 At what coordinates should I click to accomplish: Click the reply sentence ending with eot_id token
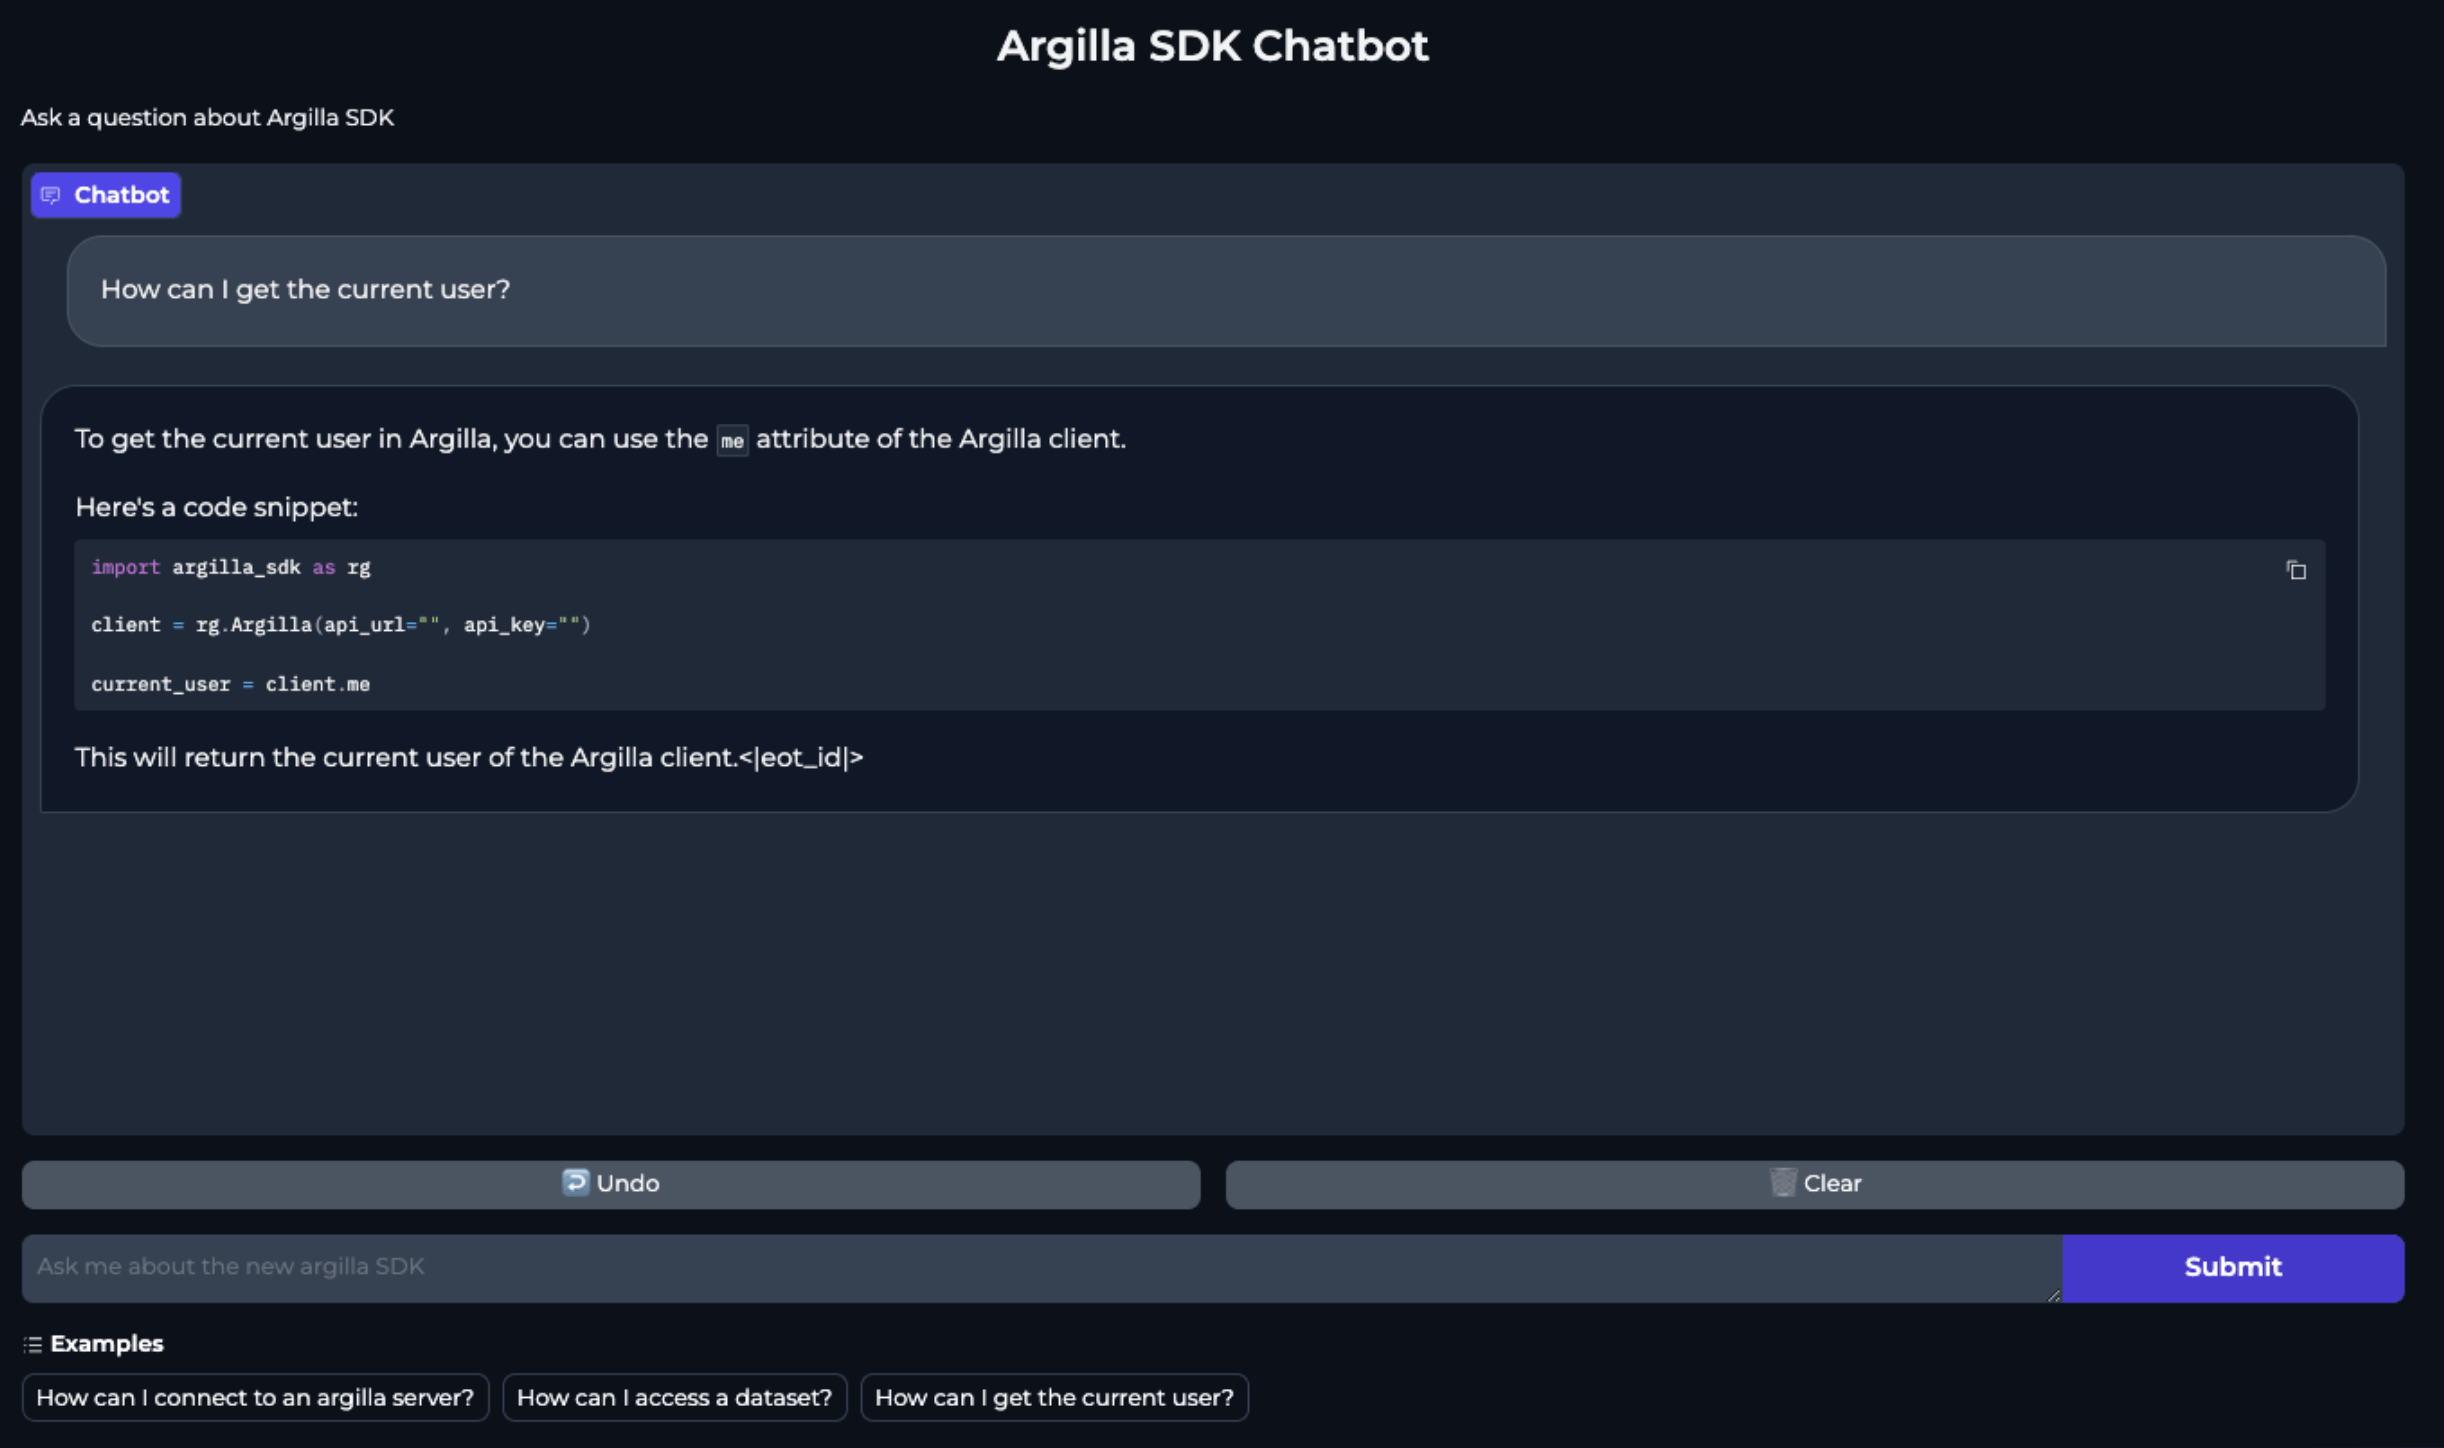click(x=469, y=758)
